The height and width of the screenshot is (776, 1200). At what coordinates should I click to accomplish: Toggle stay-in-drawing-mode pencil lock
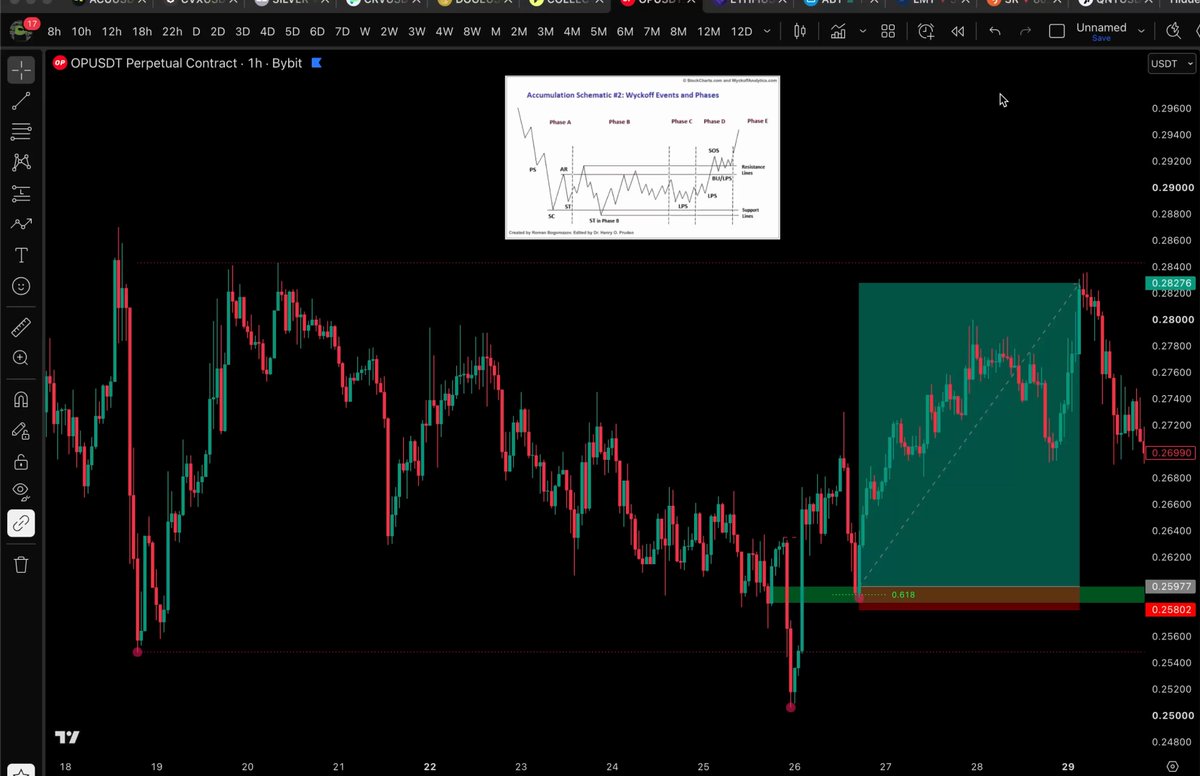(x=21, y=431)
